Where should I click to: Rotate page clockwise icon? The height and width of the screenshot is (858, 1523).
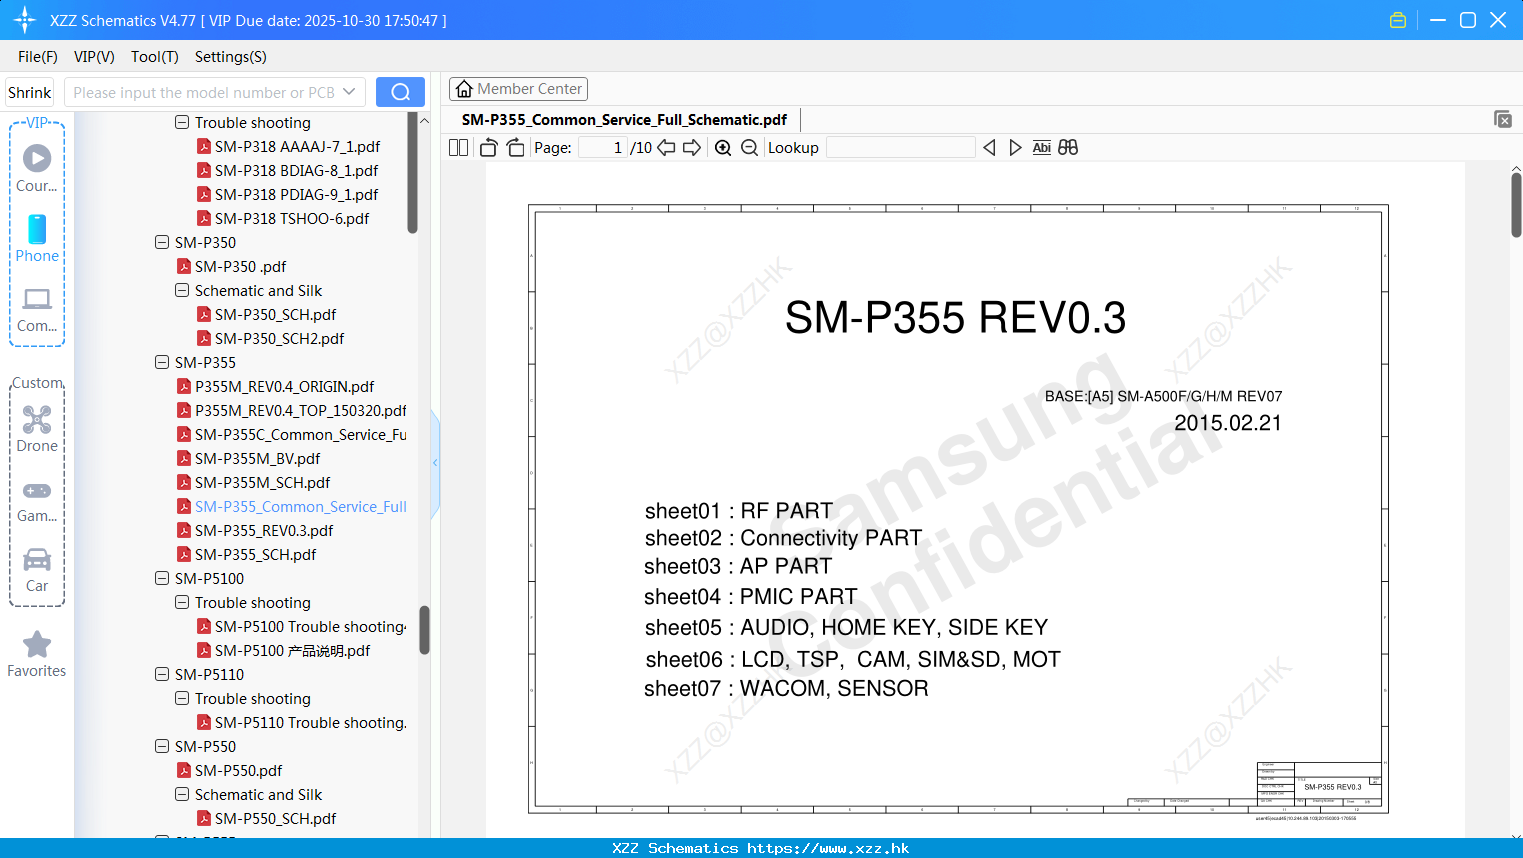515,148
